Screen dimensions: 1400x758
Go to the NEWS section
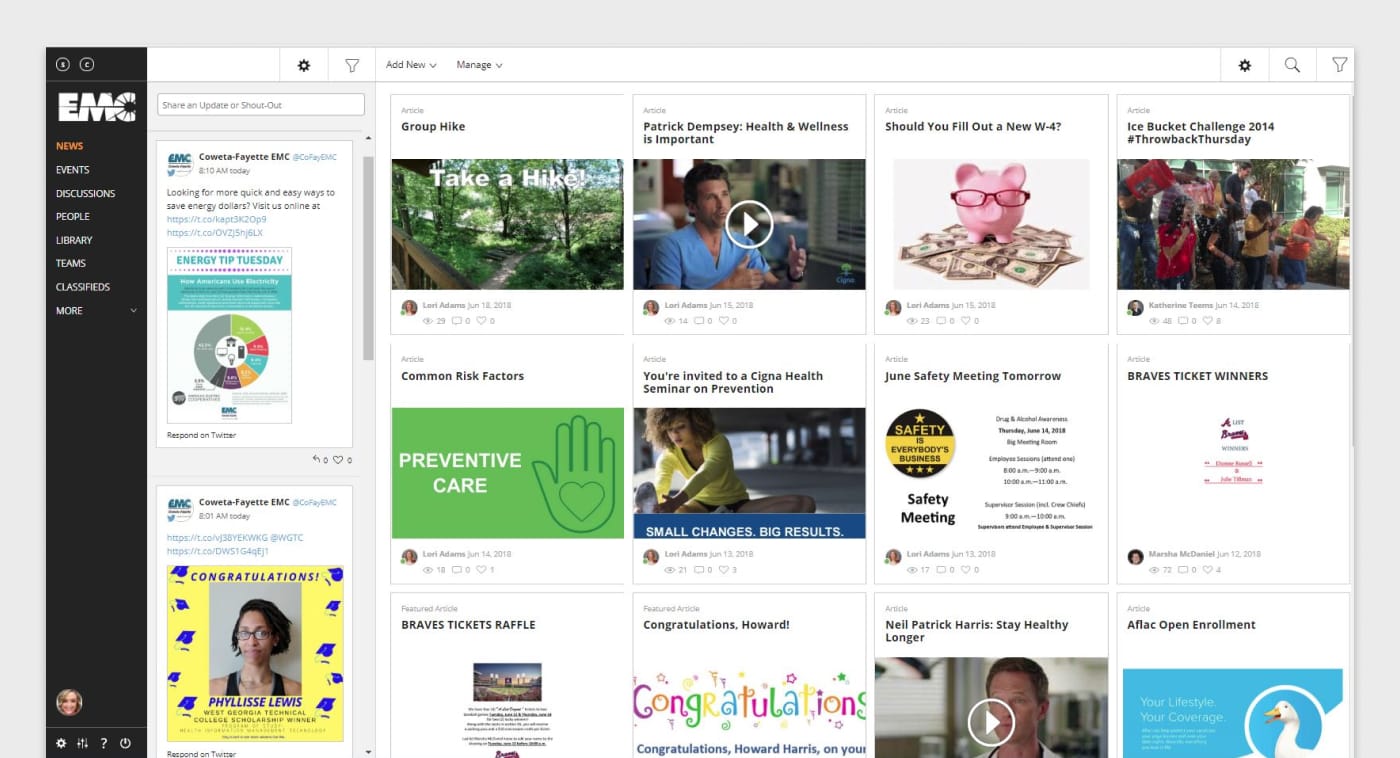[x=70, y=146]
